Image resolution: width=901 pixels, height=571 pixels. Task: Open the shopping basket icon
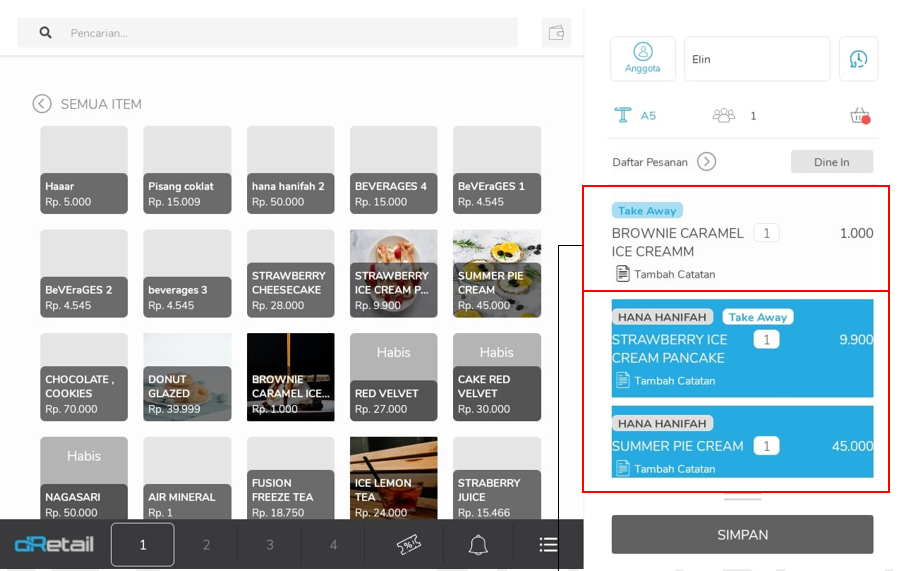coord(859,116)
